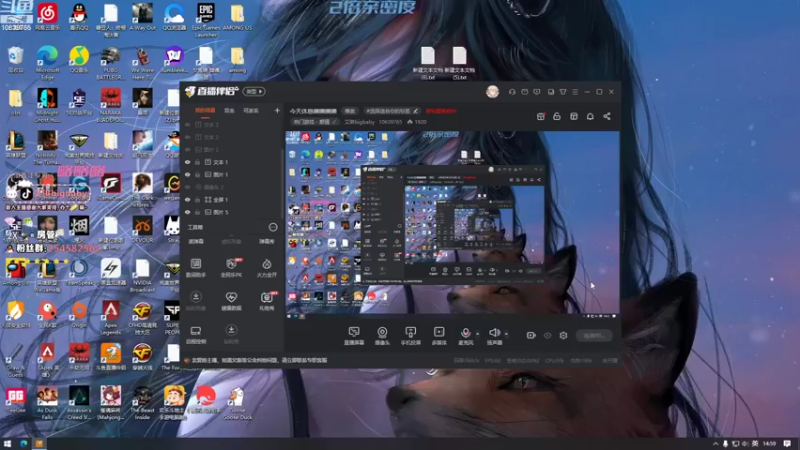The height and width of the screenshot is (450, 800).
Task: Toggle the lock on layer 图片 5
Action: coord(197,212)
